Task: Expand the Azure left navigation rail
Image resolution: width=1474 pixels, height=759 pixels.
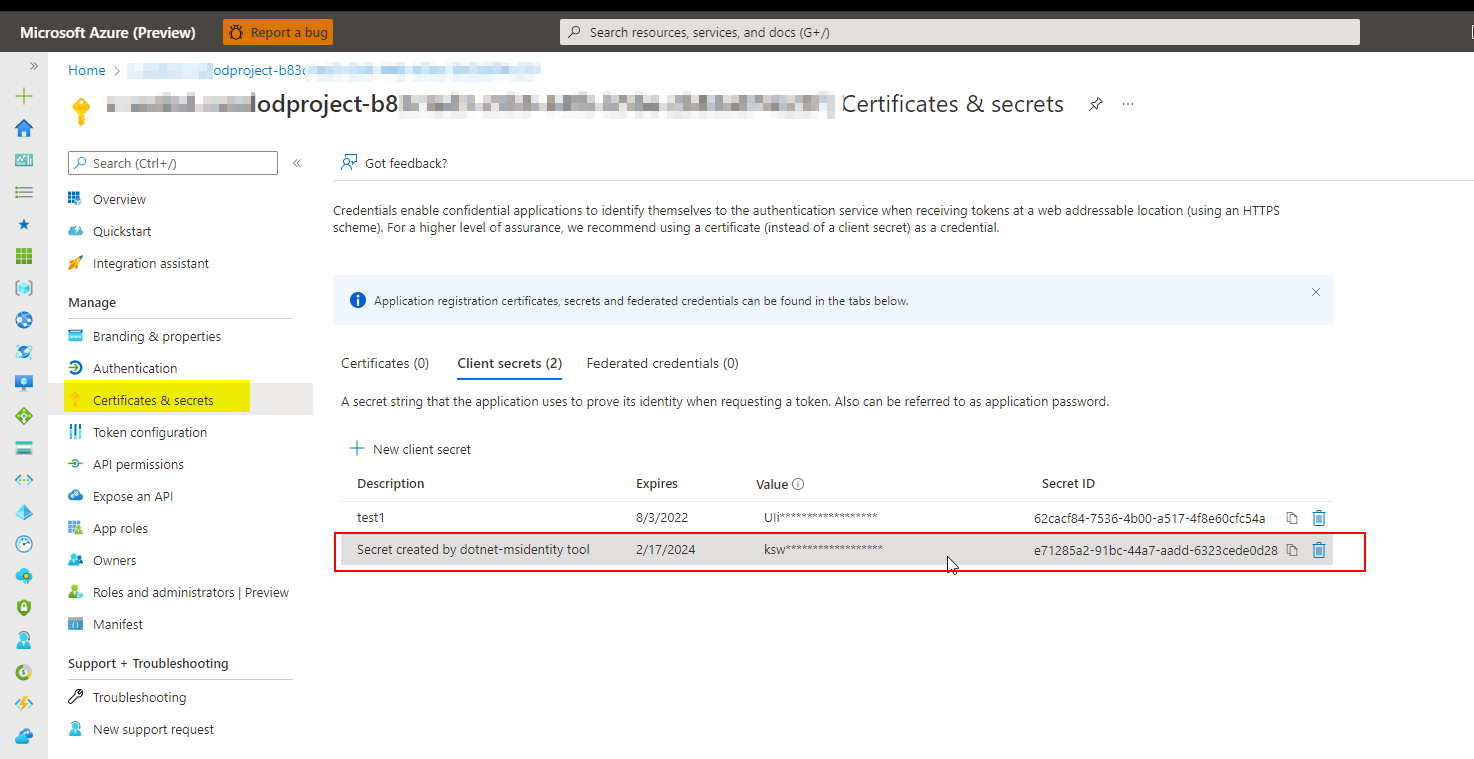Action: click(33, 66)
